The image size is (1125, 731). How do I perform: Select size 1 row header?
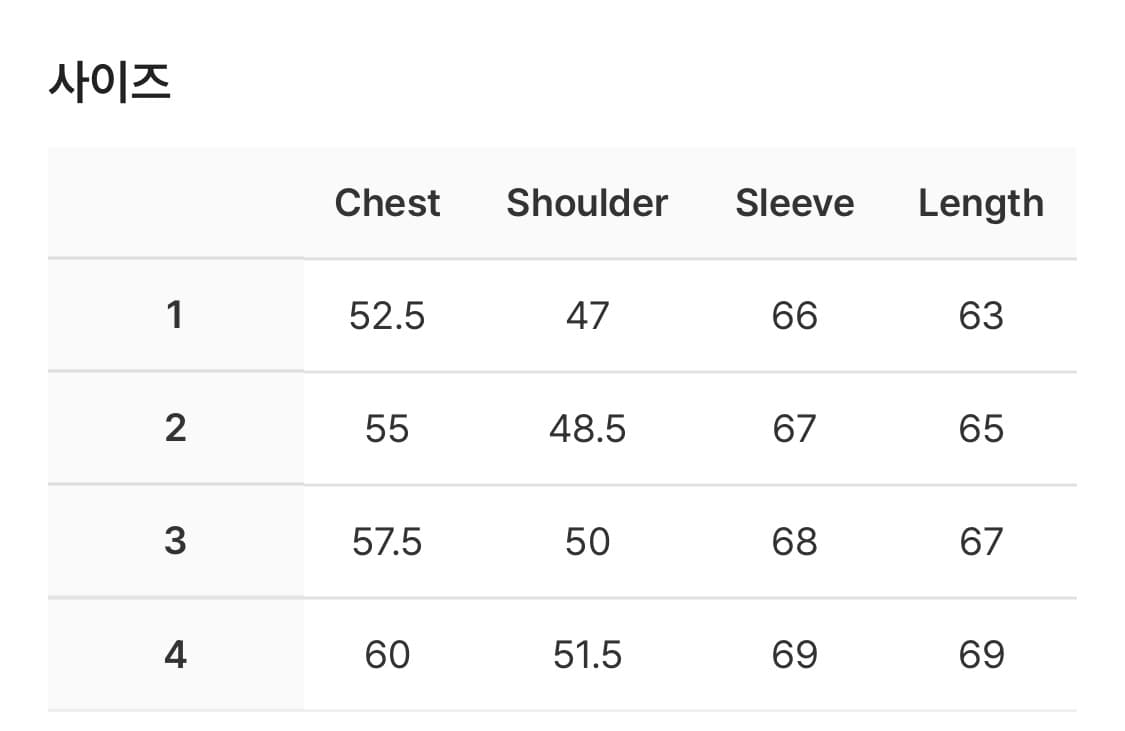coord(175,316)
